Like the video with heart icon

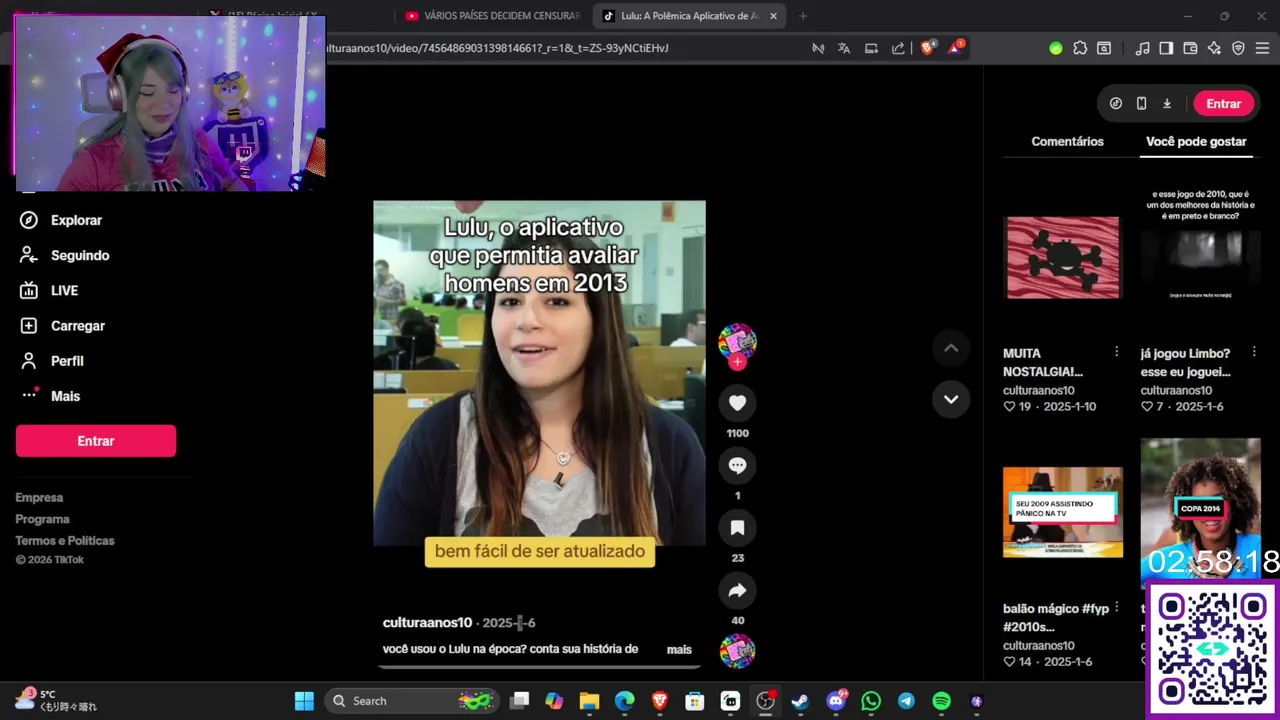click(x=737, y=402)
